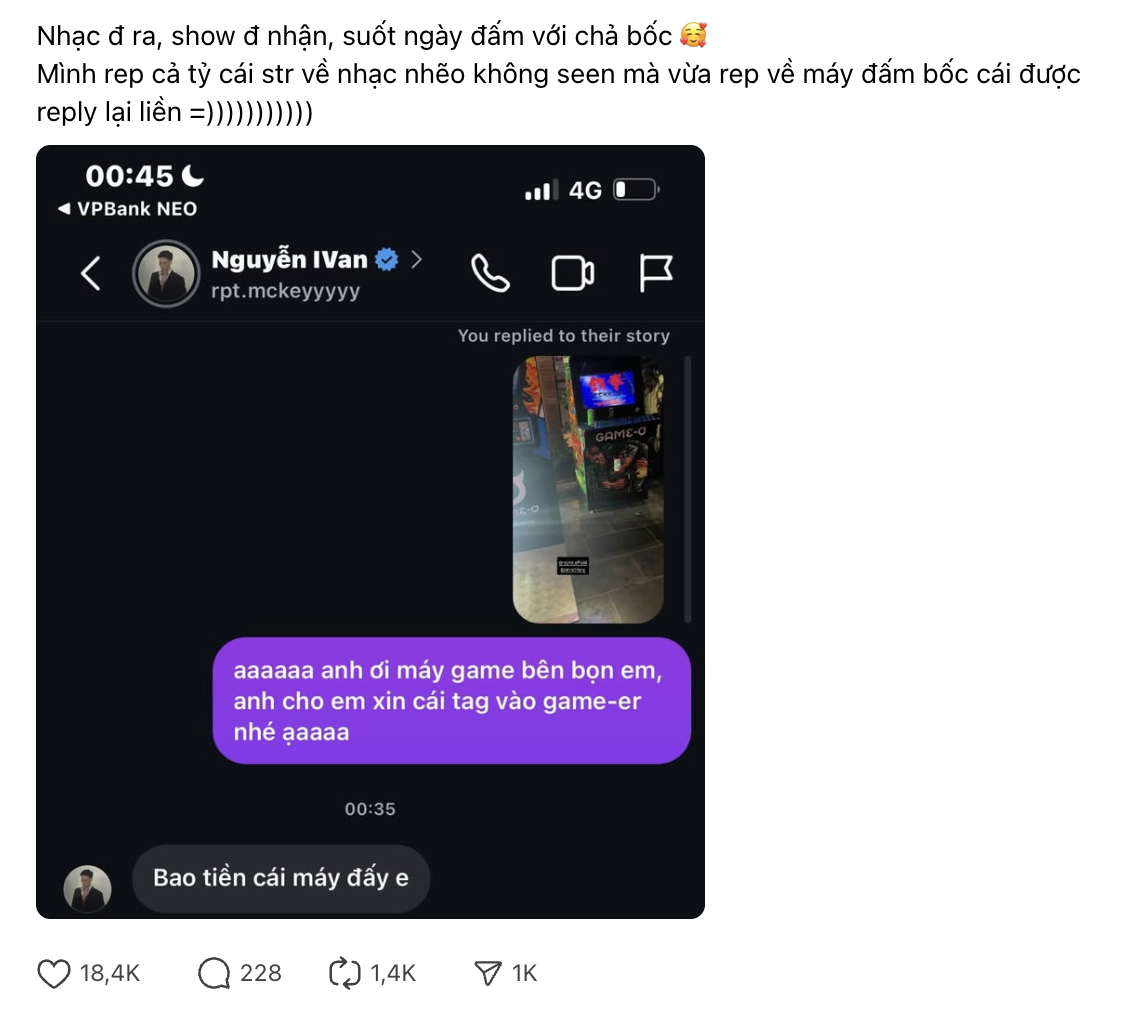Viewport: 1130px width, 1014px height.
Task: Start a voice call with phone icon
Action: click(490, 273)
